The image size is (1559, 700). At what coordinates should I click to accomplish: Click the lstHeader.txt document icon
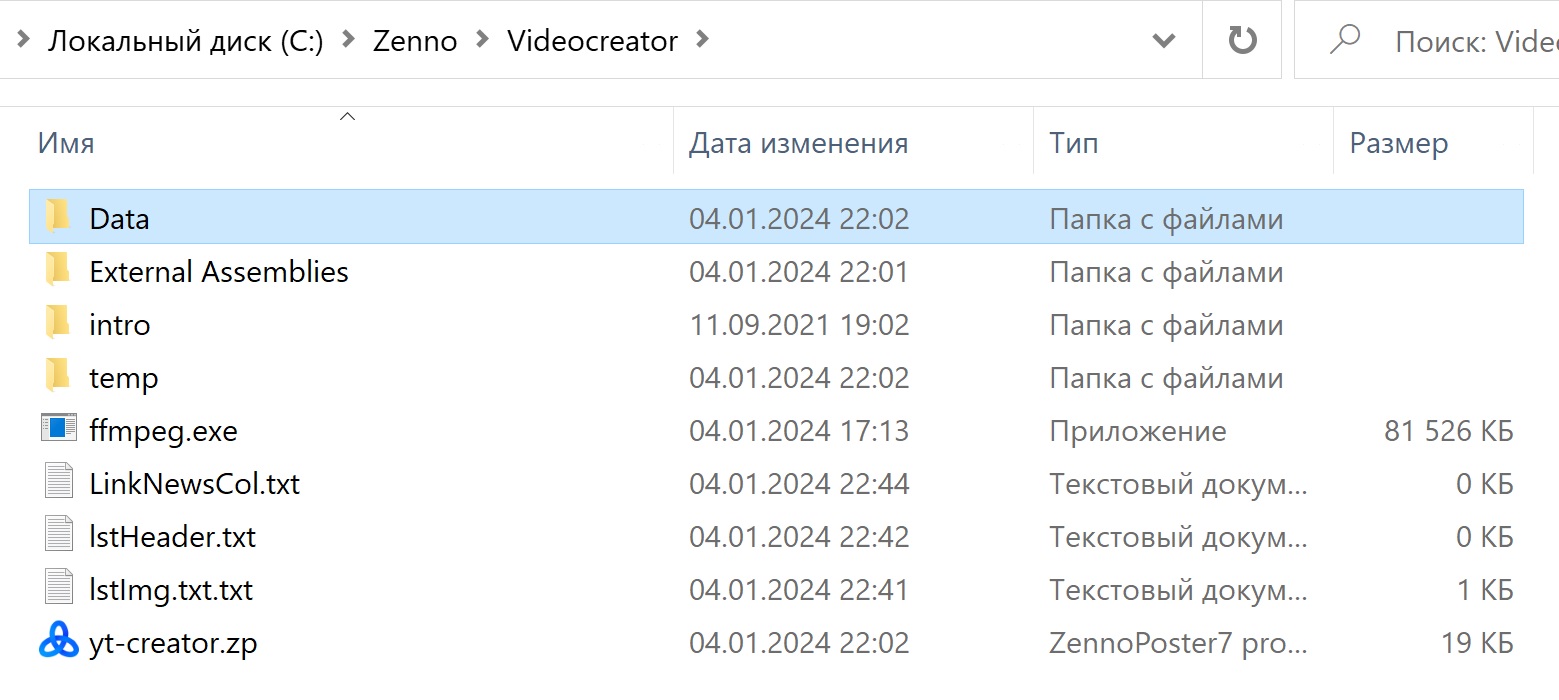[x=58, y=535]
